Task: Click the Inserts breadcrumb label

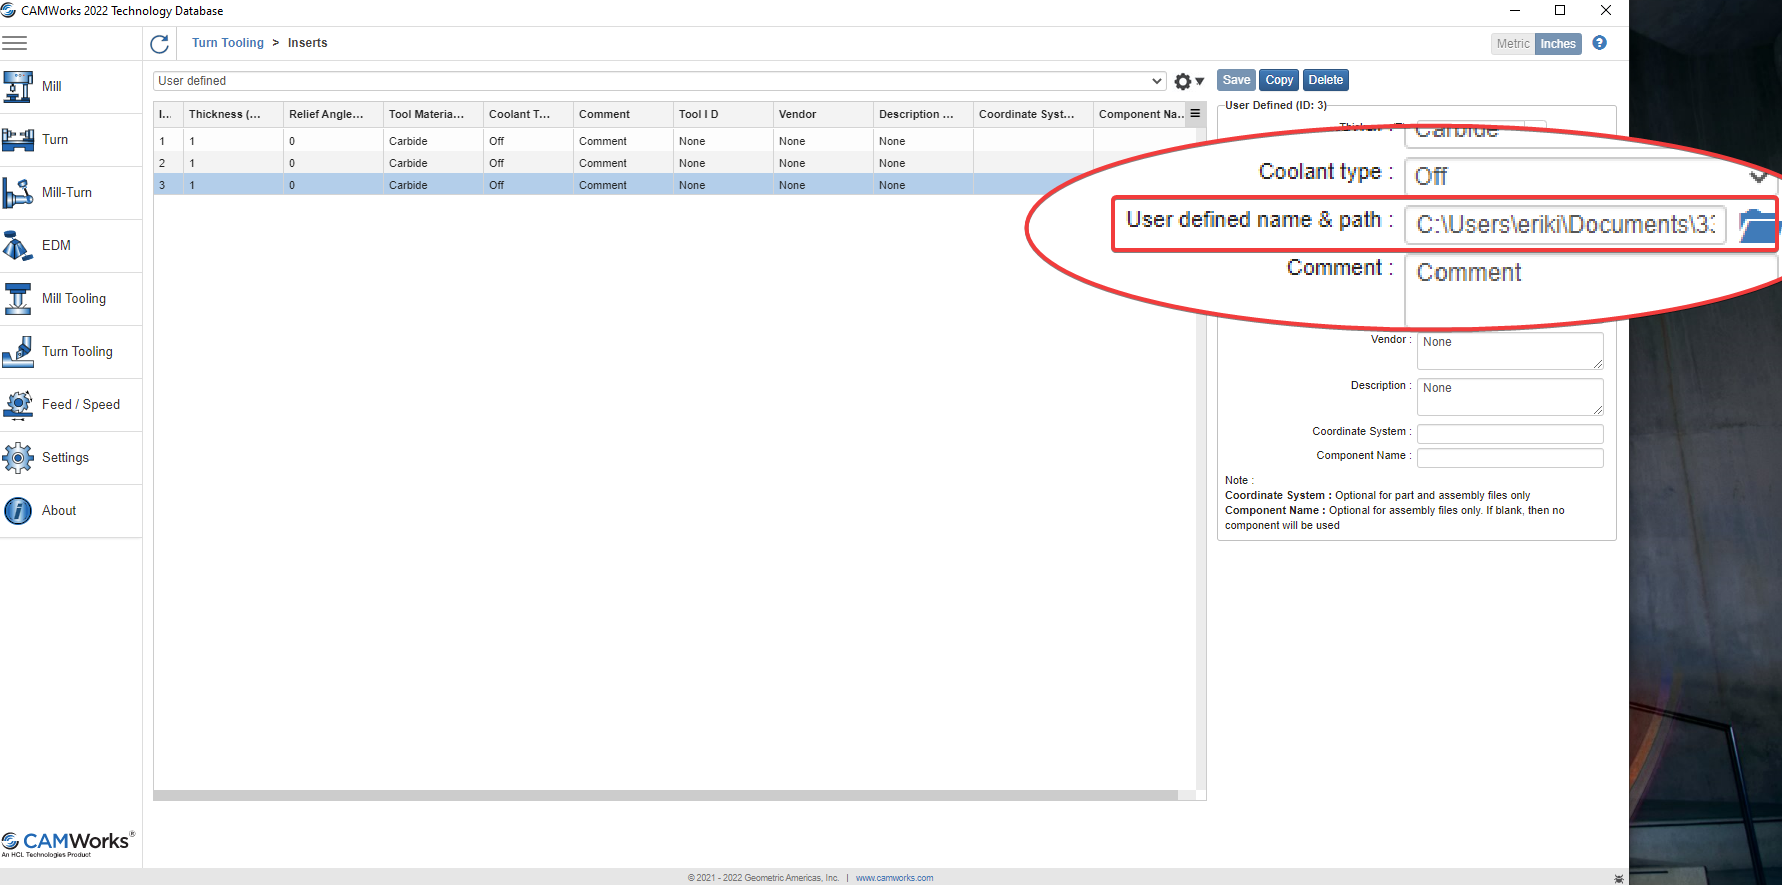Action: 307,43
